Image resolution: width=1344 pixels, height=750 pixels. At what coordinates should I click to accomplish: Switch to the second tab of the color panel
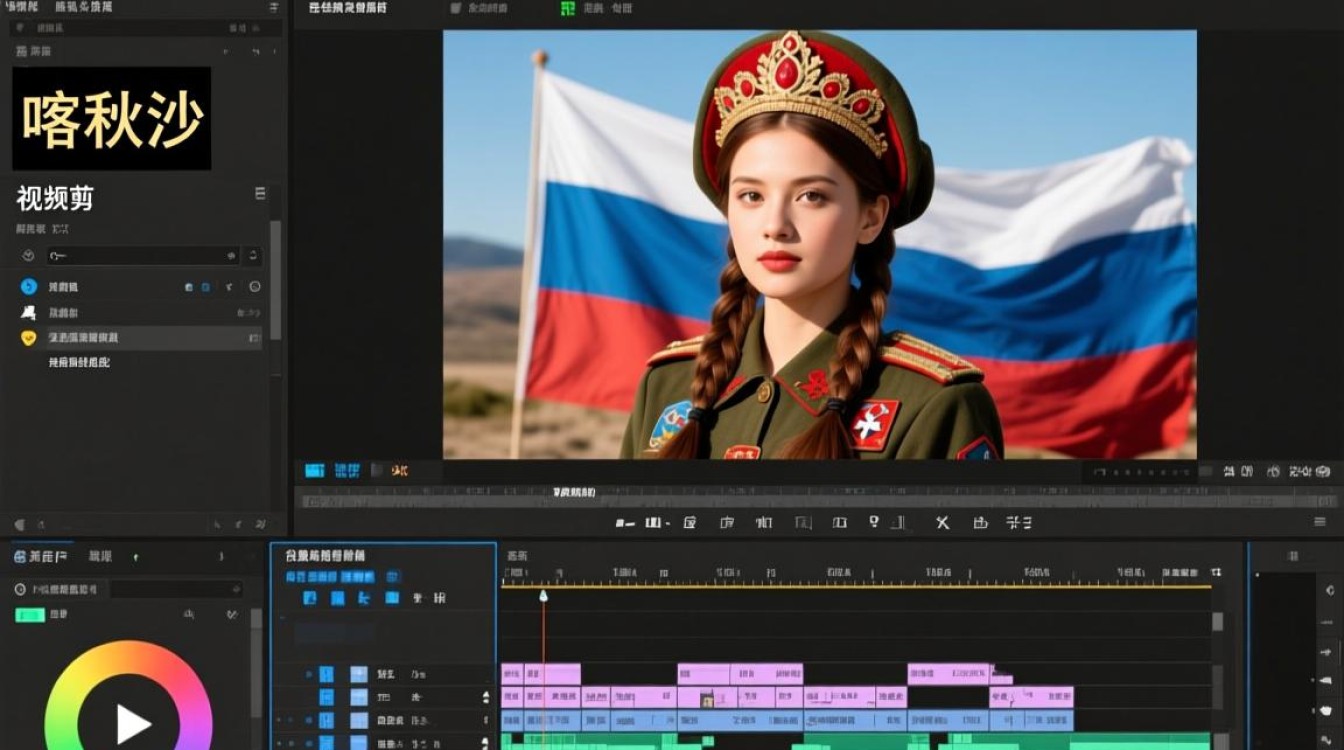click(100, 556)
